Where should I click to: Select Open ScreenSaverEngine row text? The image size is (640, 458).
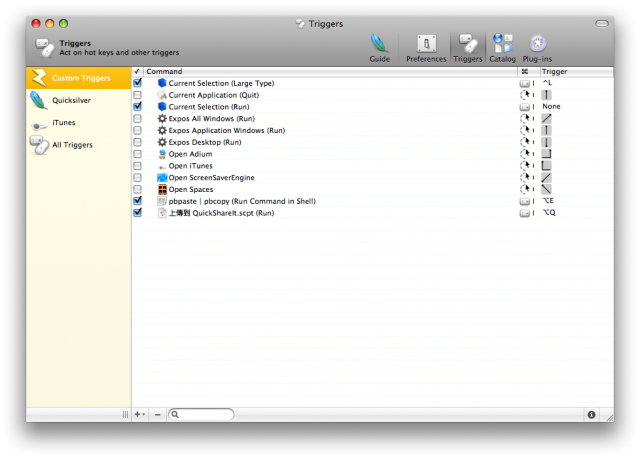211,178
